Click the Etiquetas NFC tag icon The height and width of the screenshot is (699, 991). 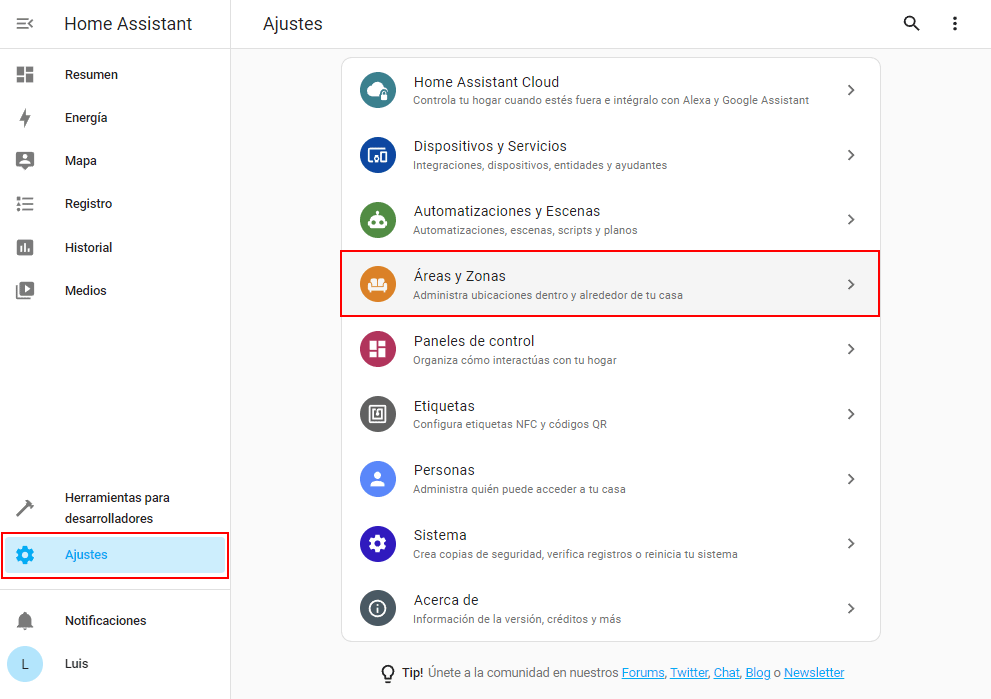[378, 414]
